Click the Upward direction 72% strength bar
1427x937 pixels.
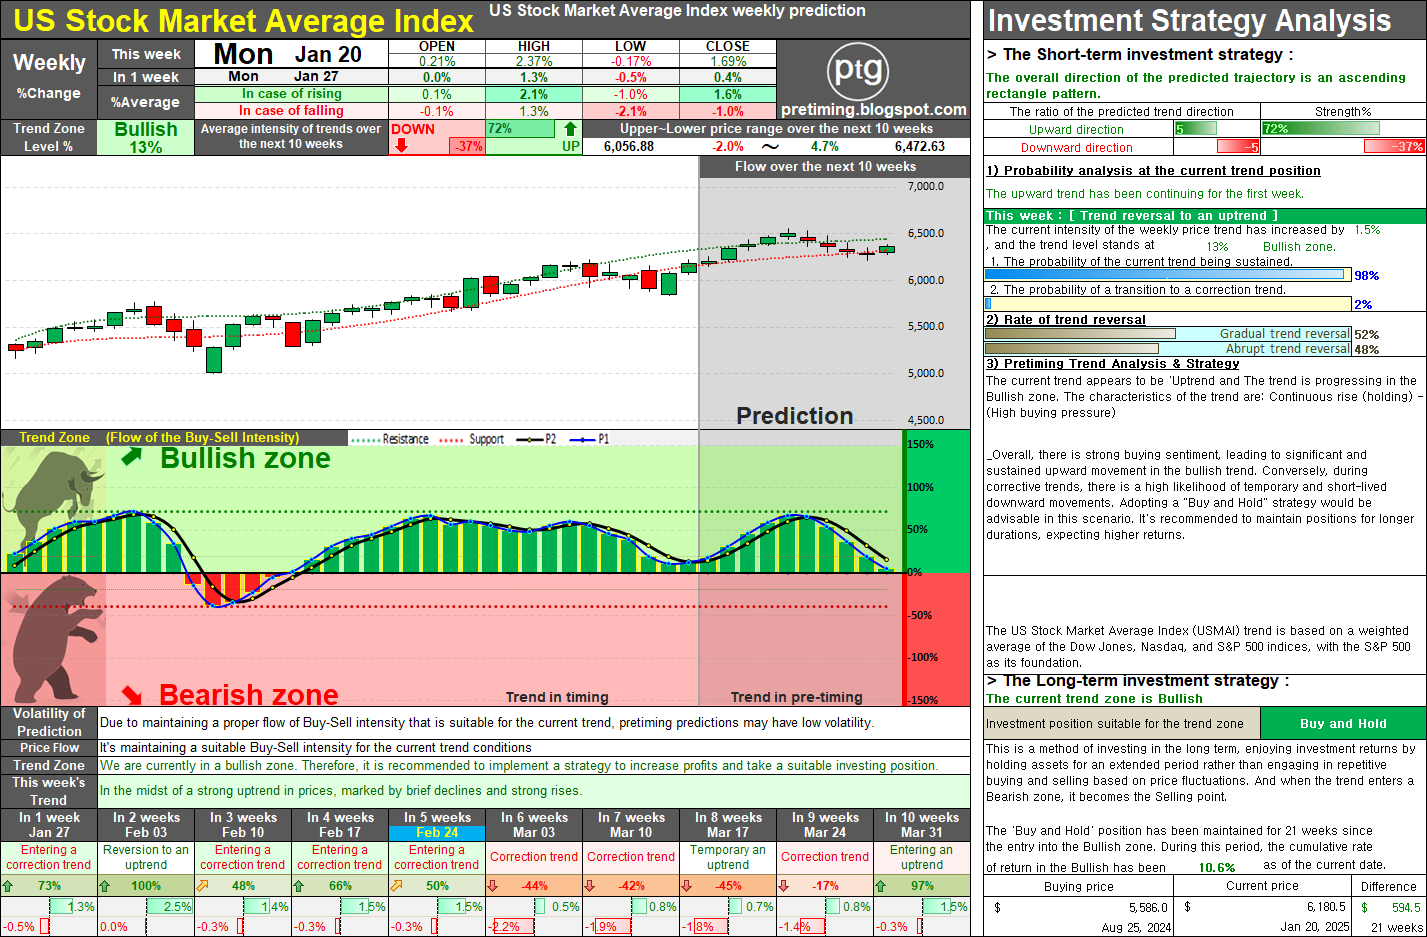pyautogui.click(x=1320, y=128)
